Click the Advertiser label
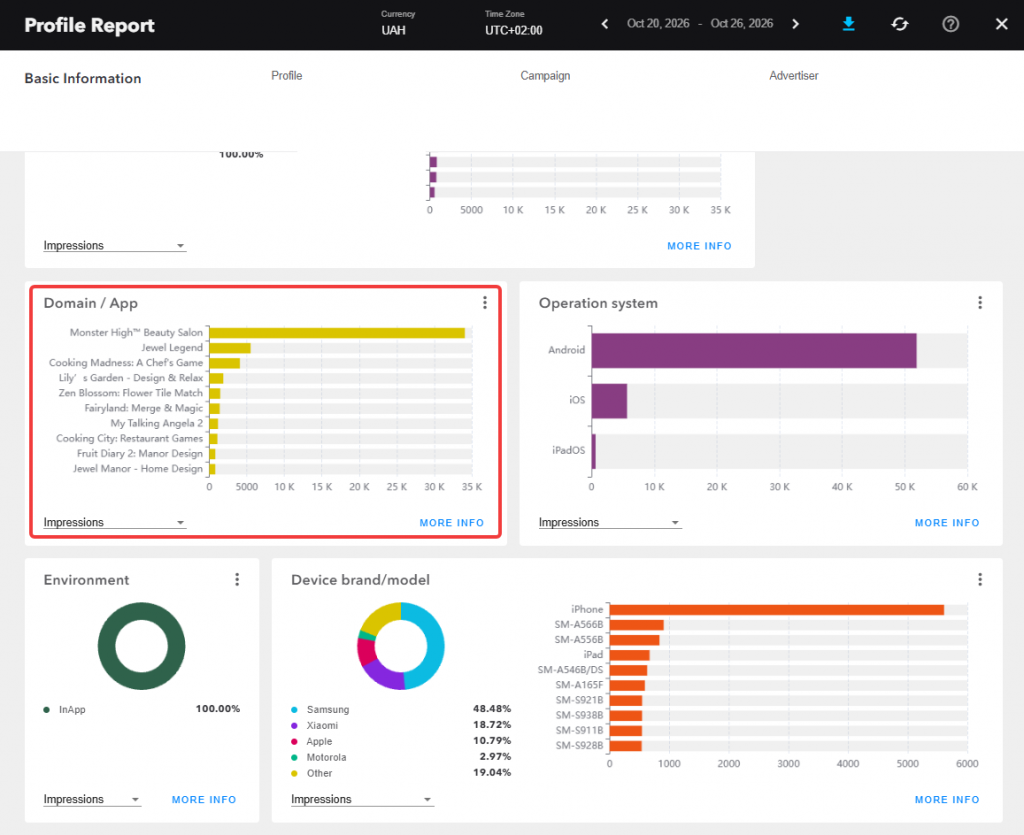Viewport: 1024px width, 835px height. tap(793, 76)
